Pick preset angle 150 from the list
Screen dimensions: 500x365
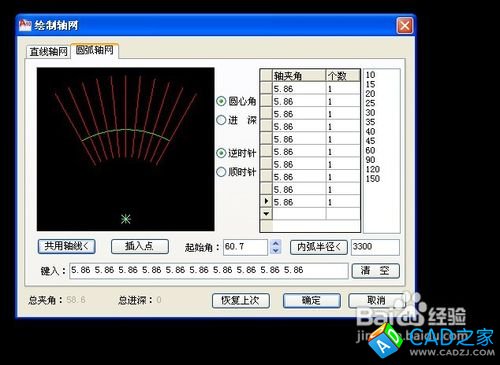(x=372, y=179)
